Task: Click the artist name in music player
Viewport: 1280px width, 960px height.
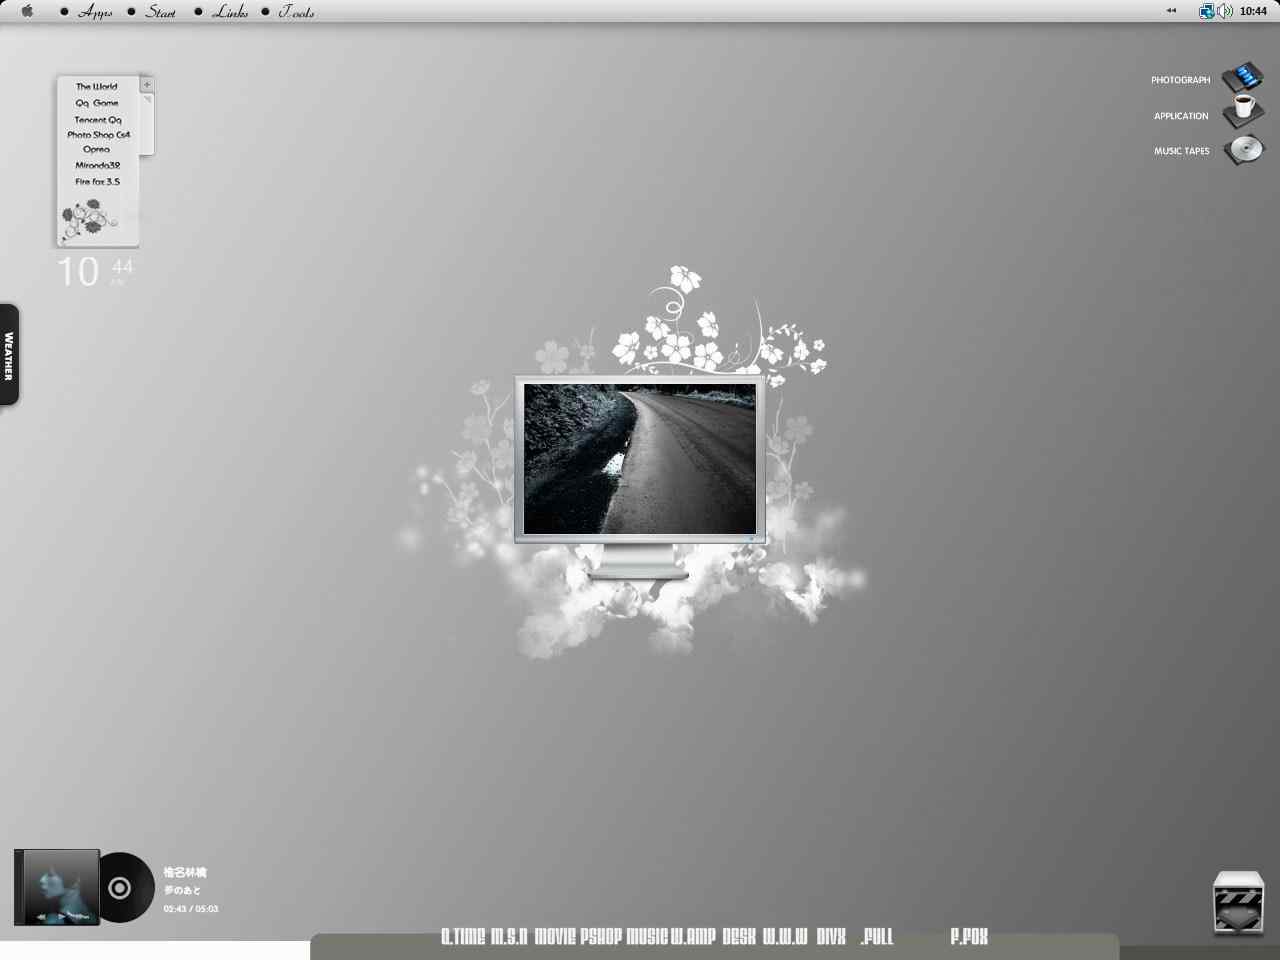Action: pos(185,872)
